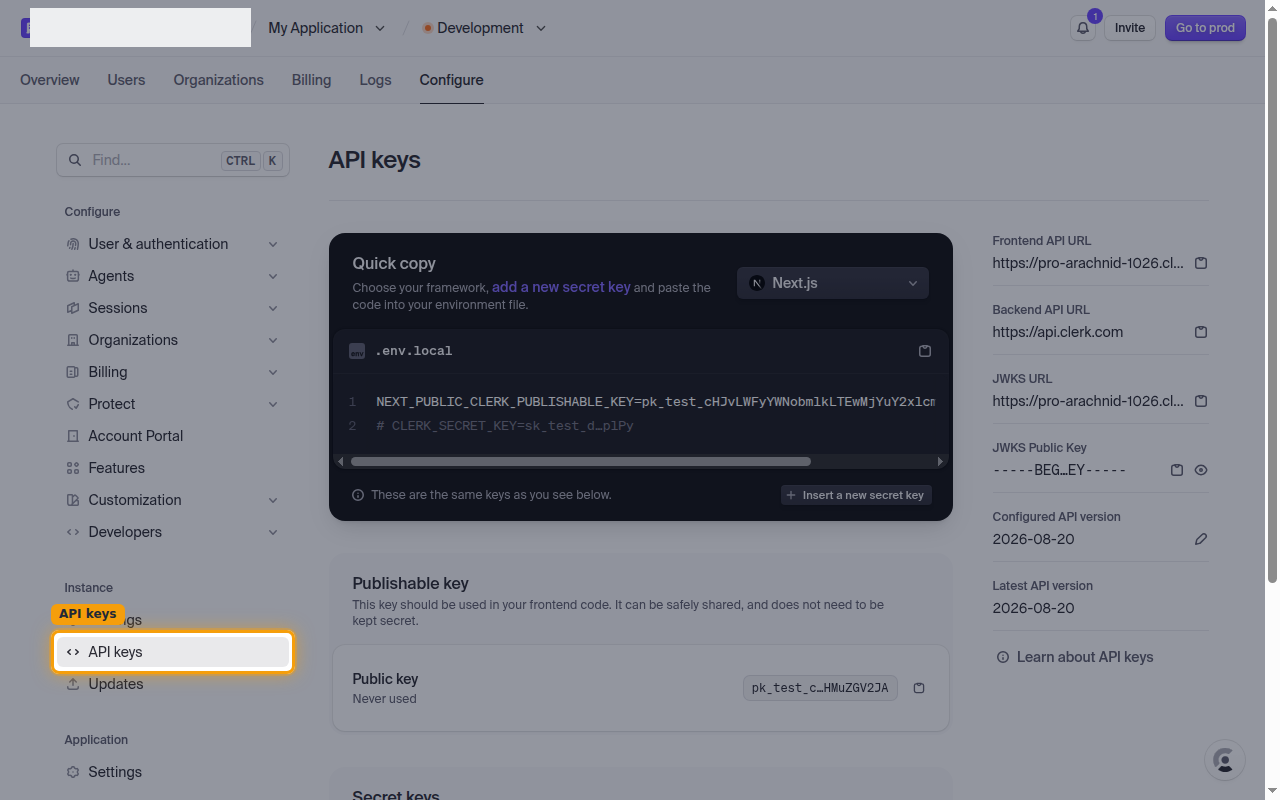
Task: Expand the Billing sidebar section
Action: (x=172, y=372)
